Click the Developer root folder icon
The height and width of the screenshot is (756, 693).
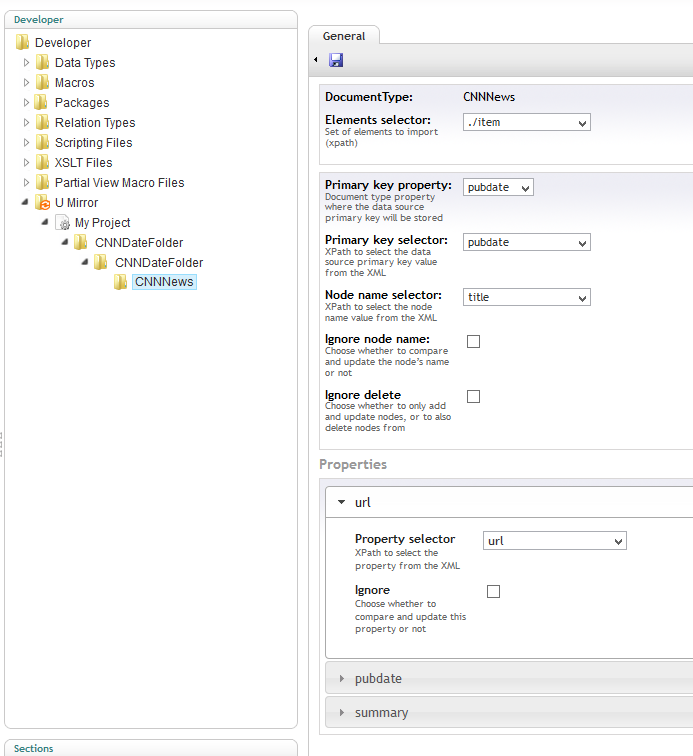tap(22, 42)
